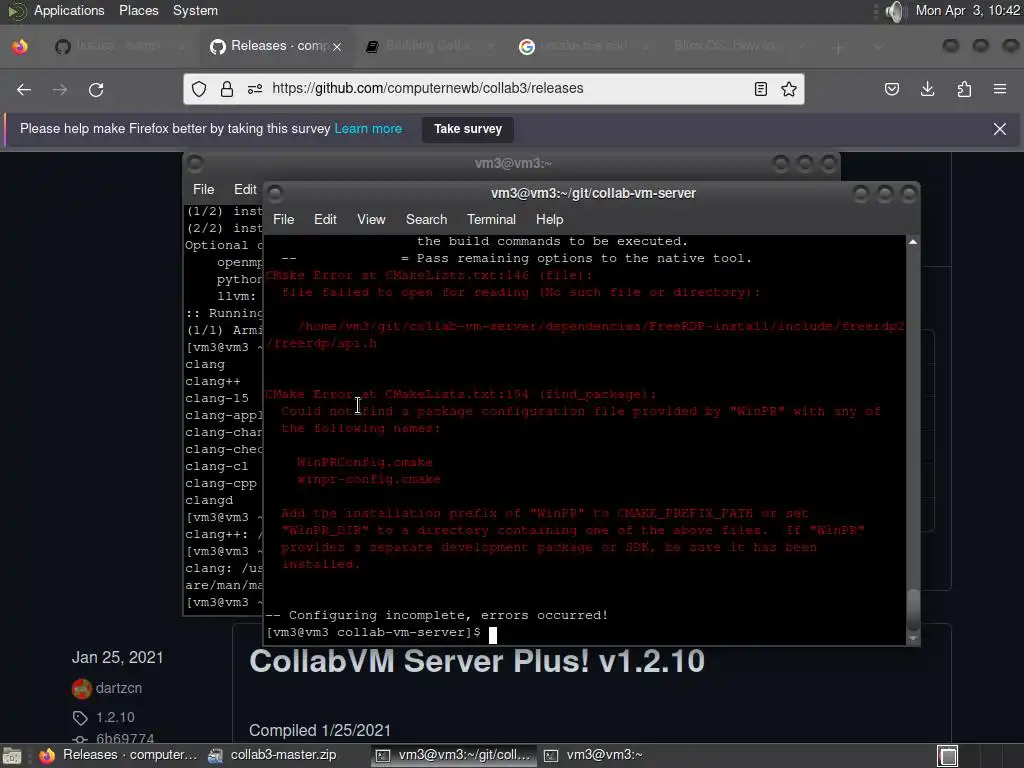
Task: Open File menu in background vm3 terminal
Action: pos(203,189)
